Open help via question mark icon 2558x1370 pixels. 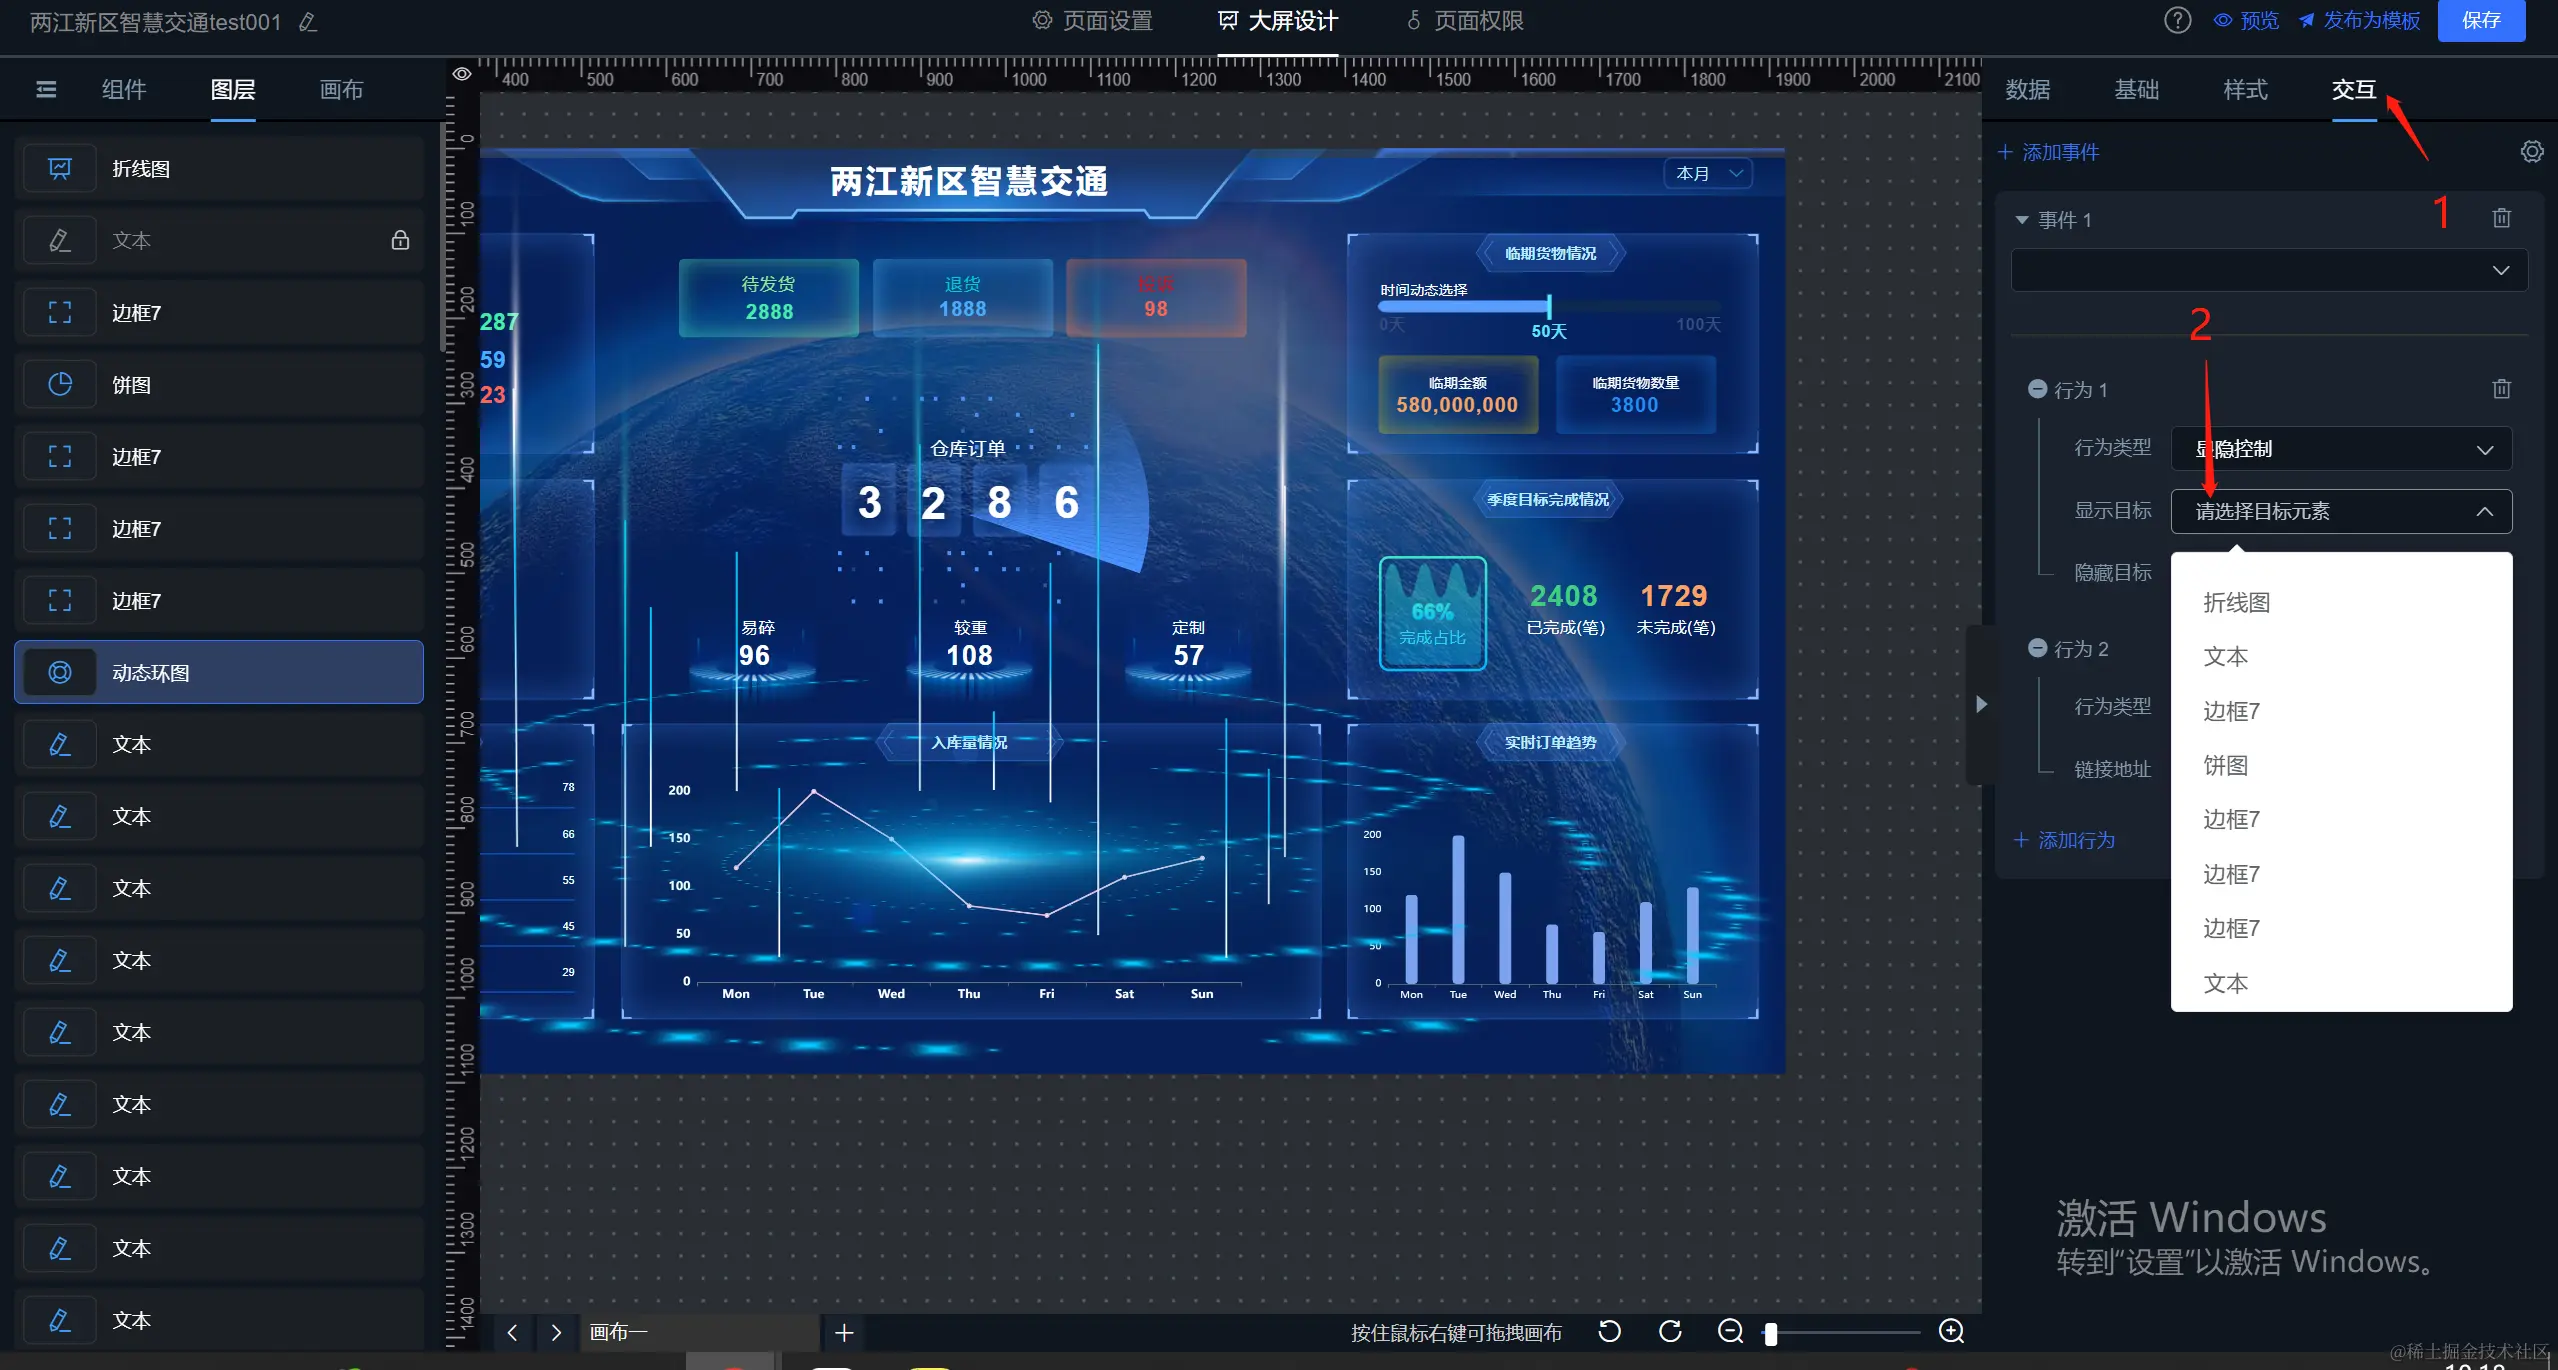(x=2177, y=21)
